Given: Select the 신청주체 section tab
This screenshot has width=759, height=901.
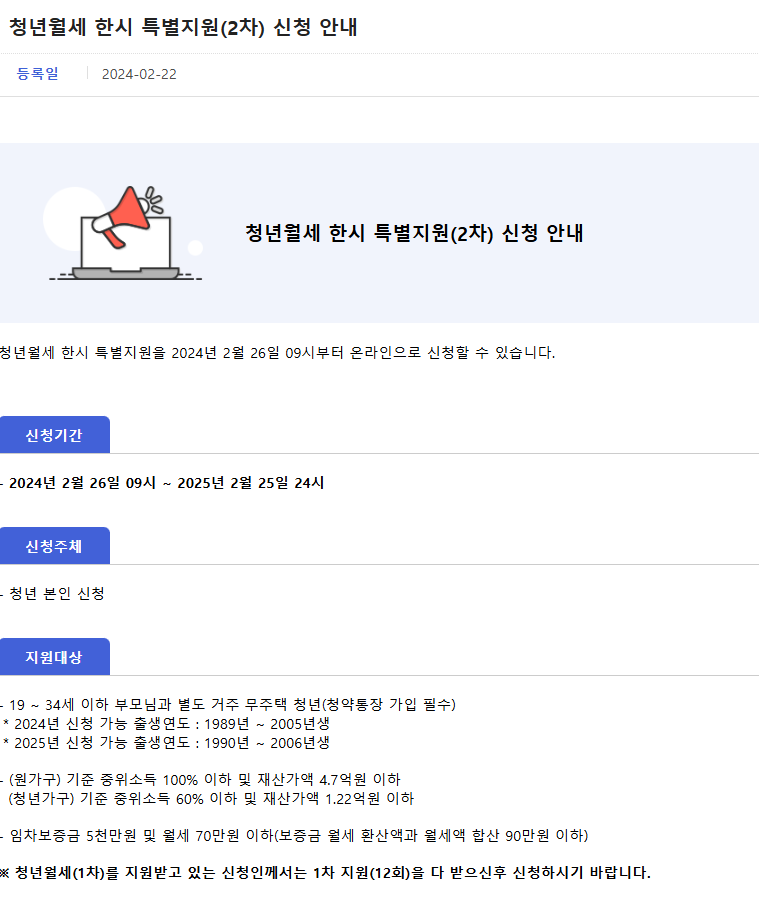Looking at the screenshot, I should [55, 546].
